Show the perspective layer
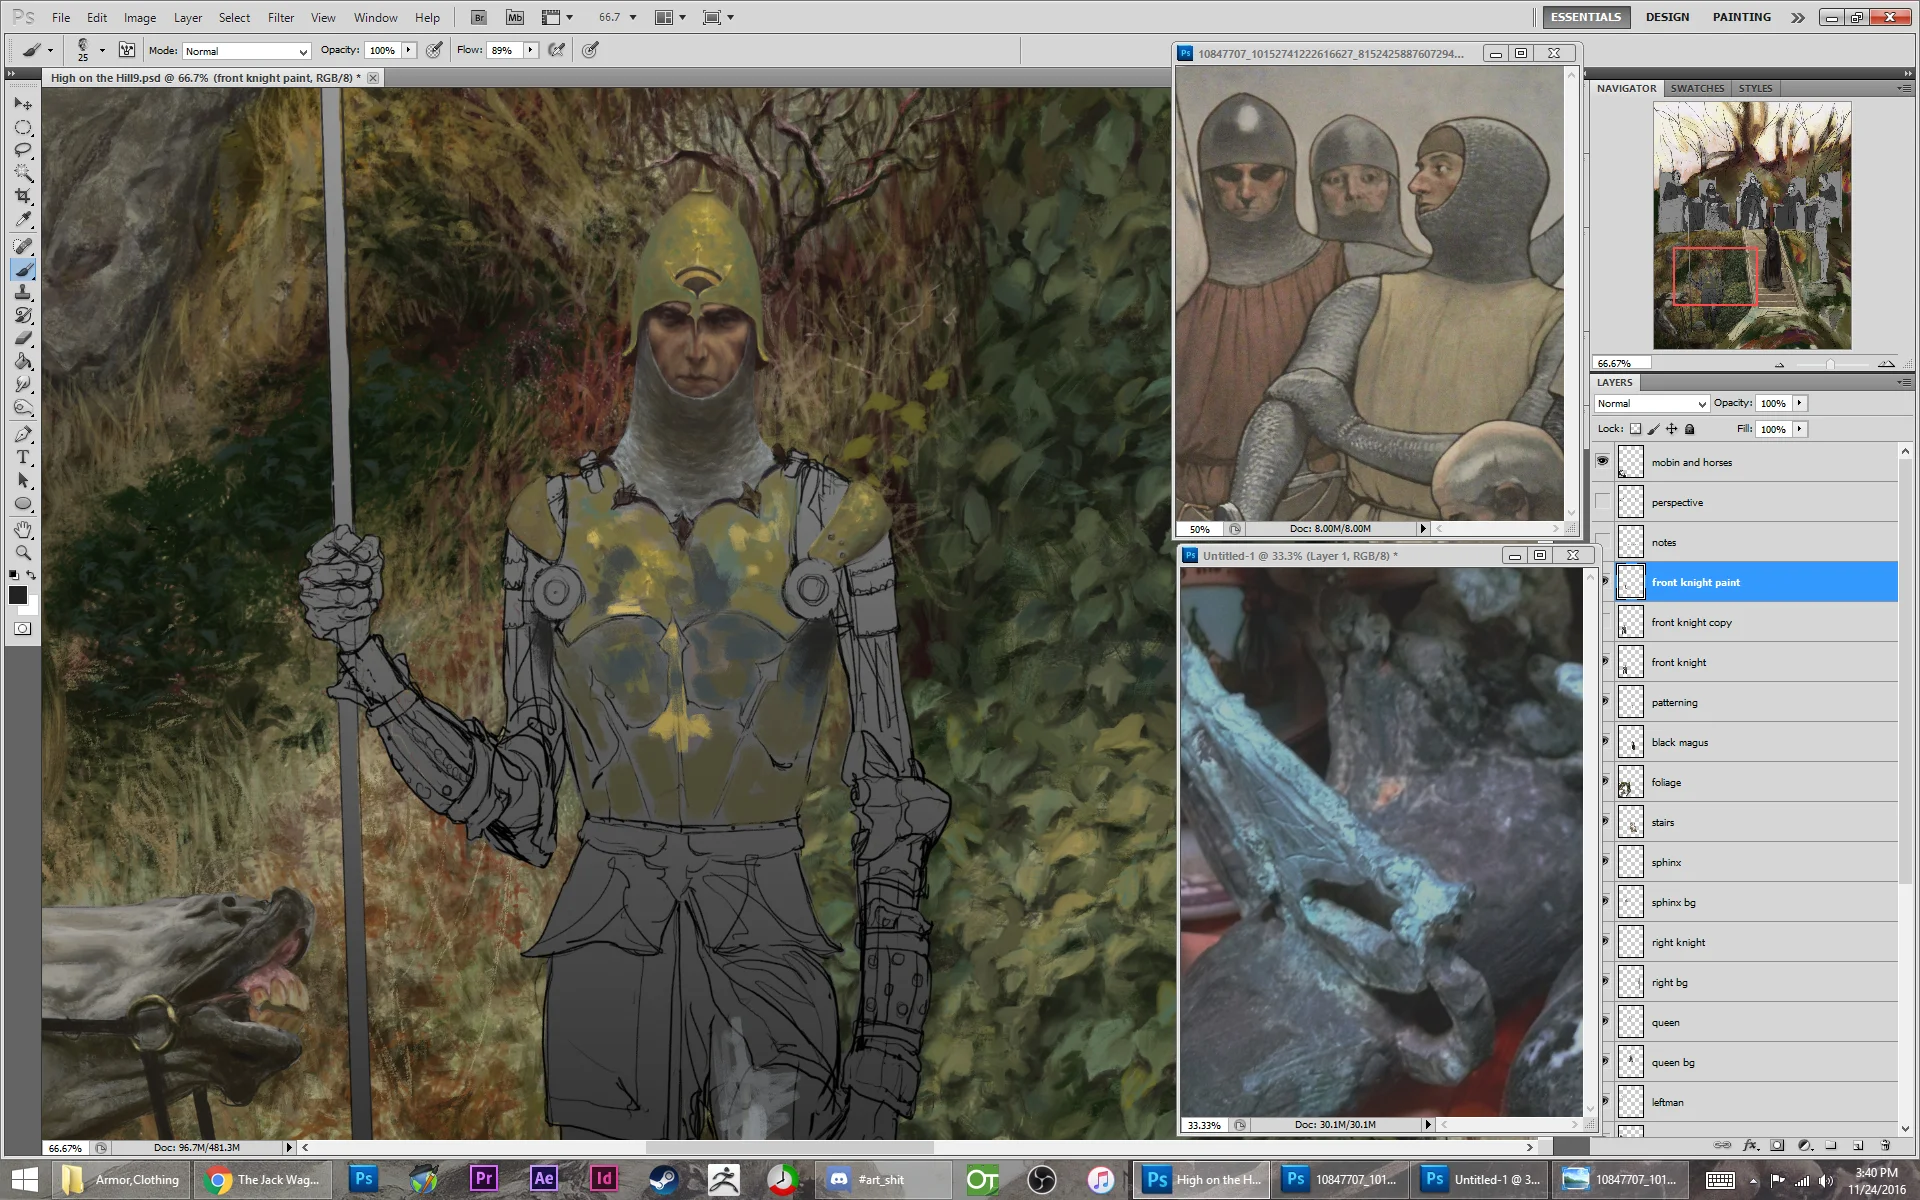The image size is (1920, 1200). point(1603,502)
